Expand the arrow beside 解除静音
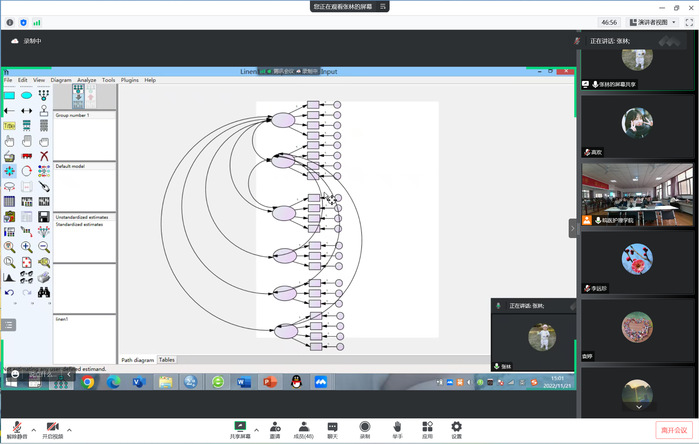 pos(35,428)
